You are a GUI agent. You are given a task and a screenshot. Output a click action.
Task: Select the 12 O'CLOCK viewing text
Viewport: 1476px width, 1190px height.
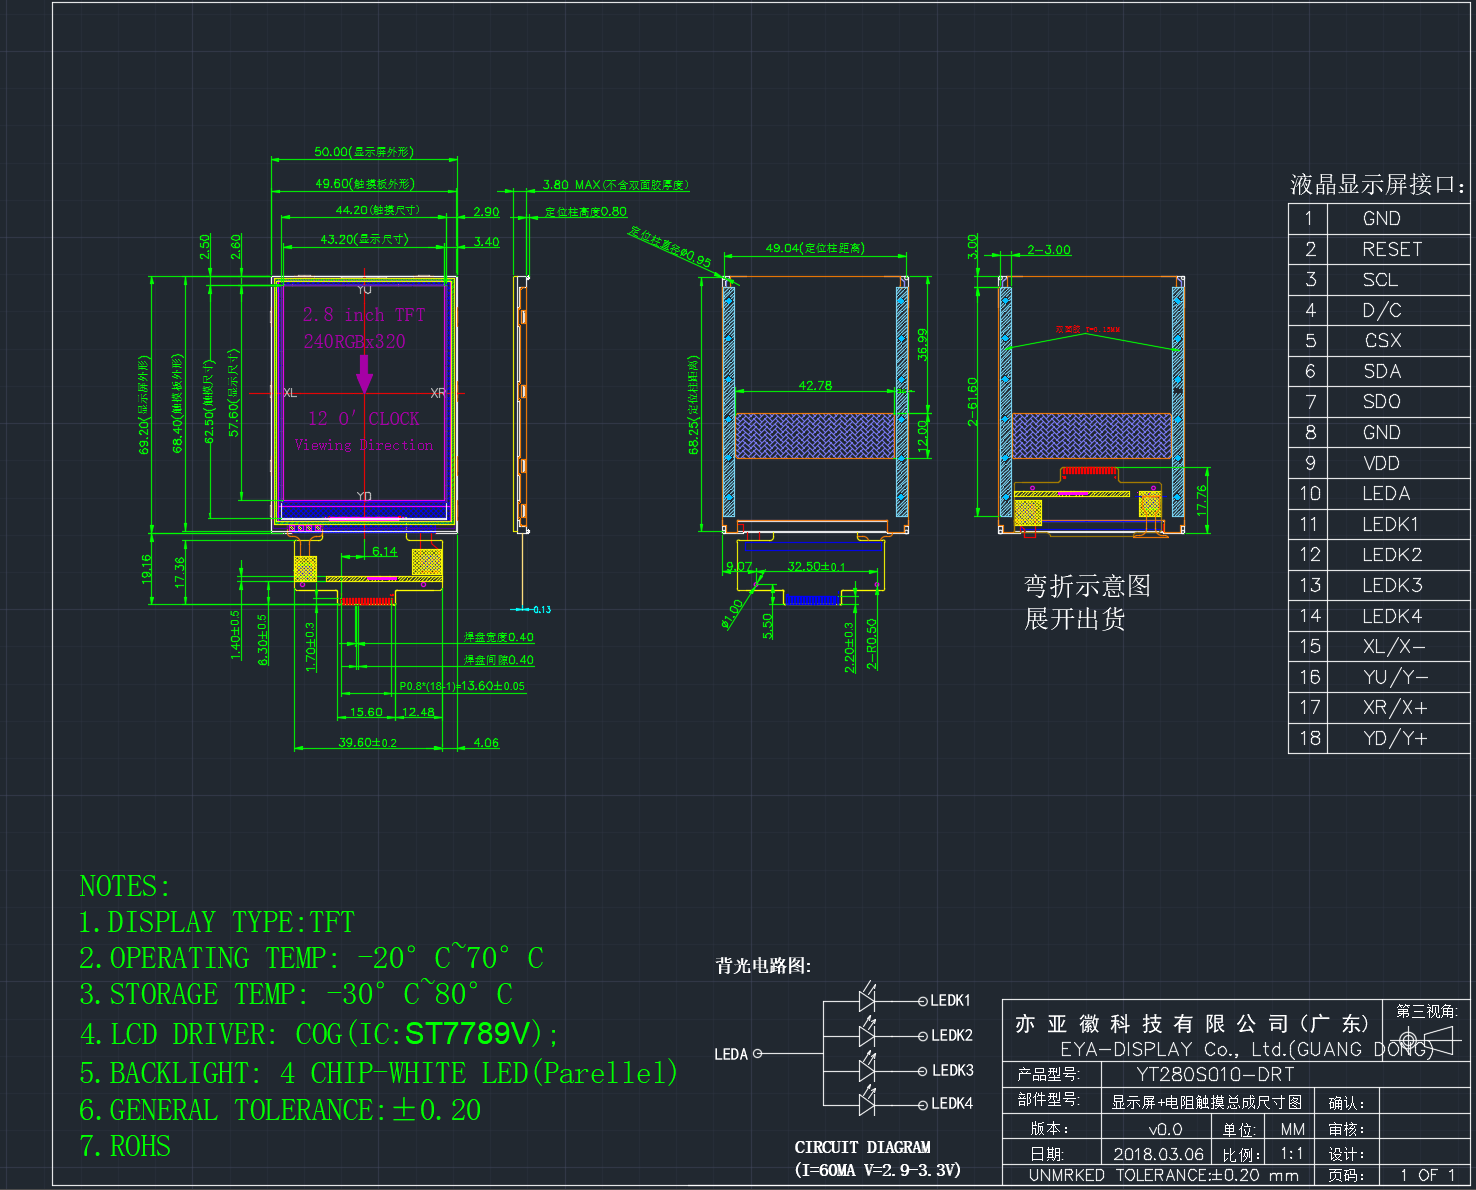364,418
